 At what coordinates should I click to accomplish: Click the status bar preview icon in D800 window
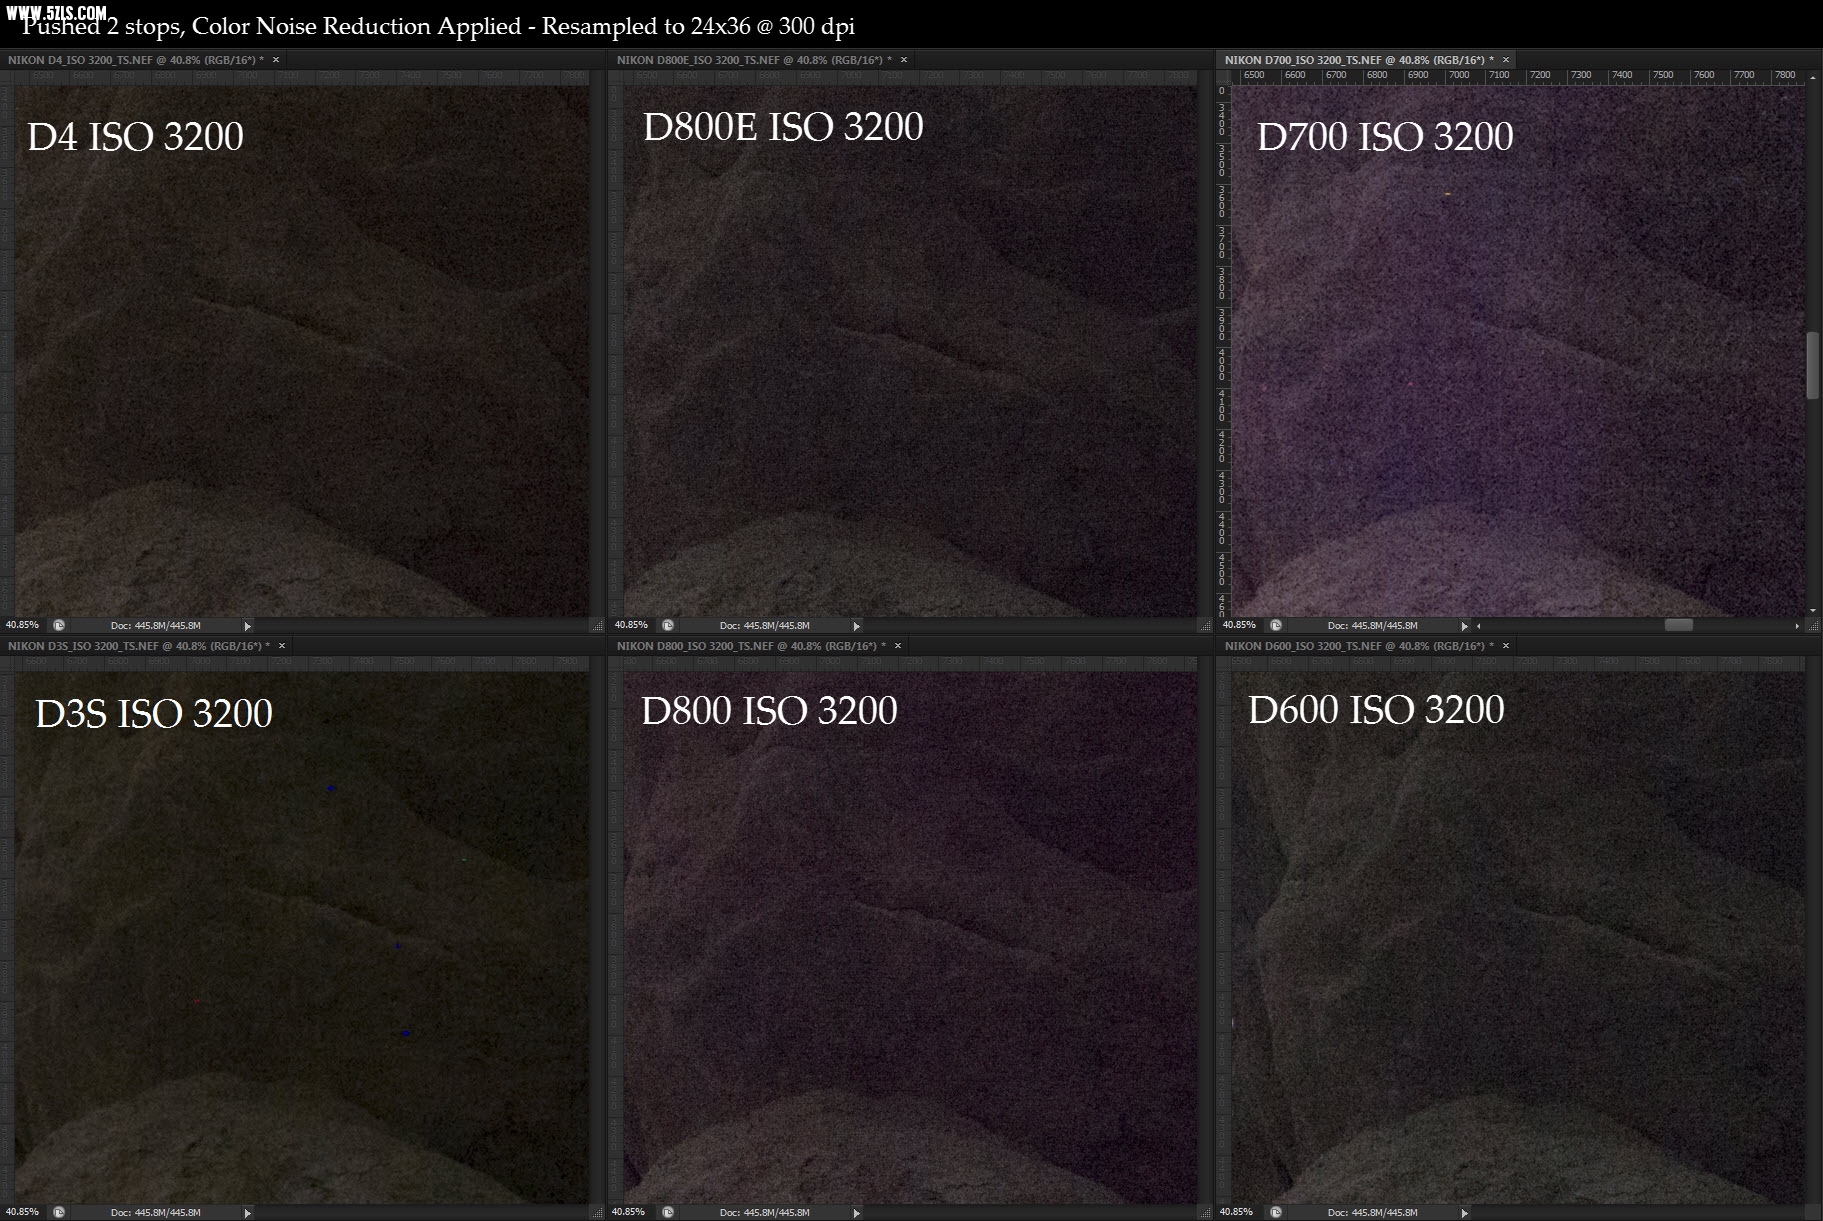[x=667, y=1212]
